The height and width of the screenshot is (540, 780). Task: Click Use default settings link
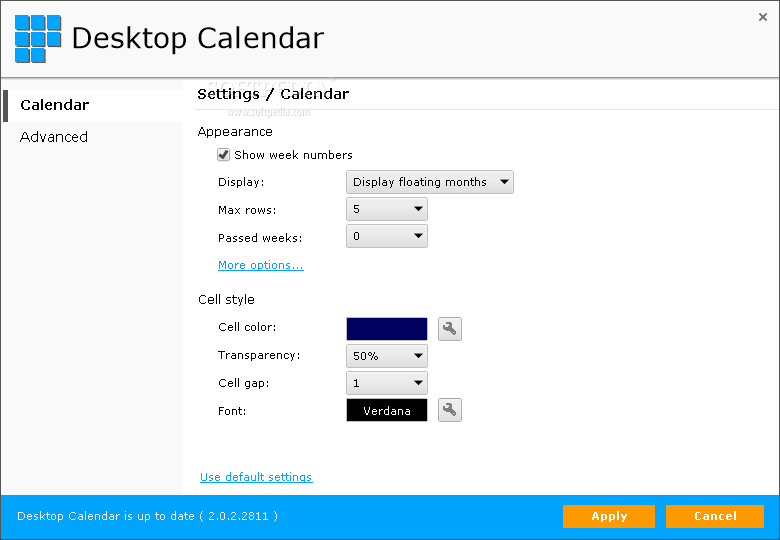coord(256,477)
